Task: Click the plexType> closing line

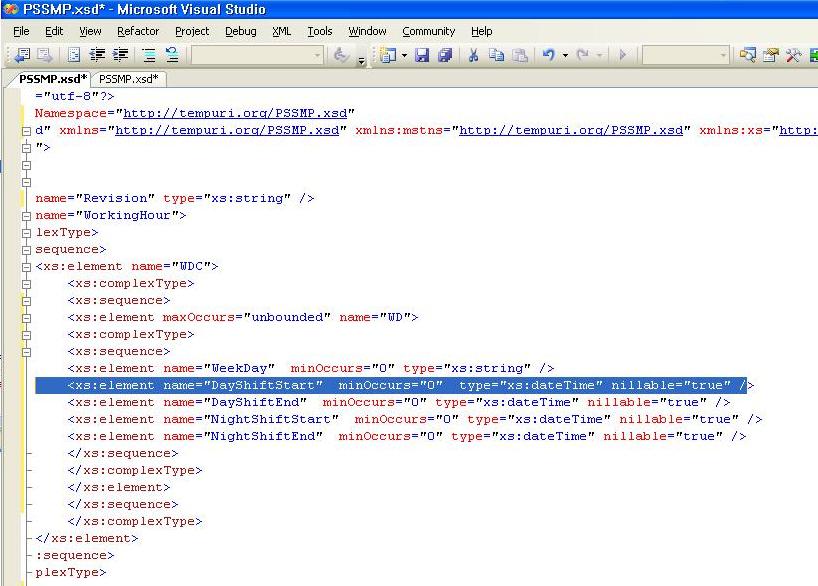Action: pos(70,572)
